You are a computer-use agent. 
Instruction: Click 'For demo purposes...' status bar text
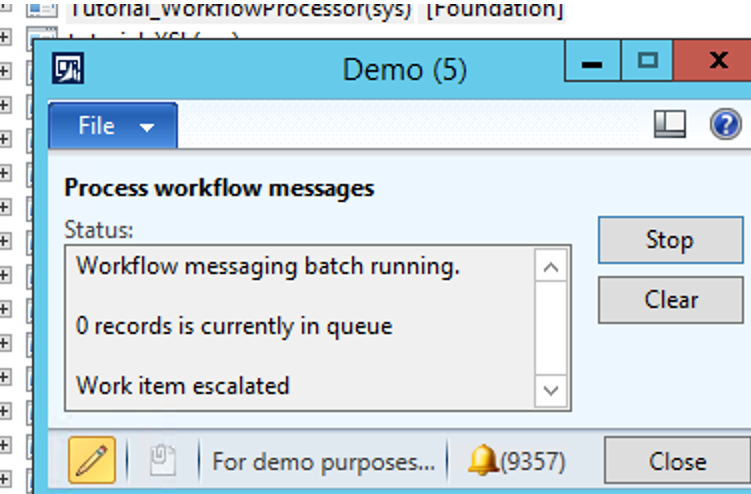[x=323, y=462]
